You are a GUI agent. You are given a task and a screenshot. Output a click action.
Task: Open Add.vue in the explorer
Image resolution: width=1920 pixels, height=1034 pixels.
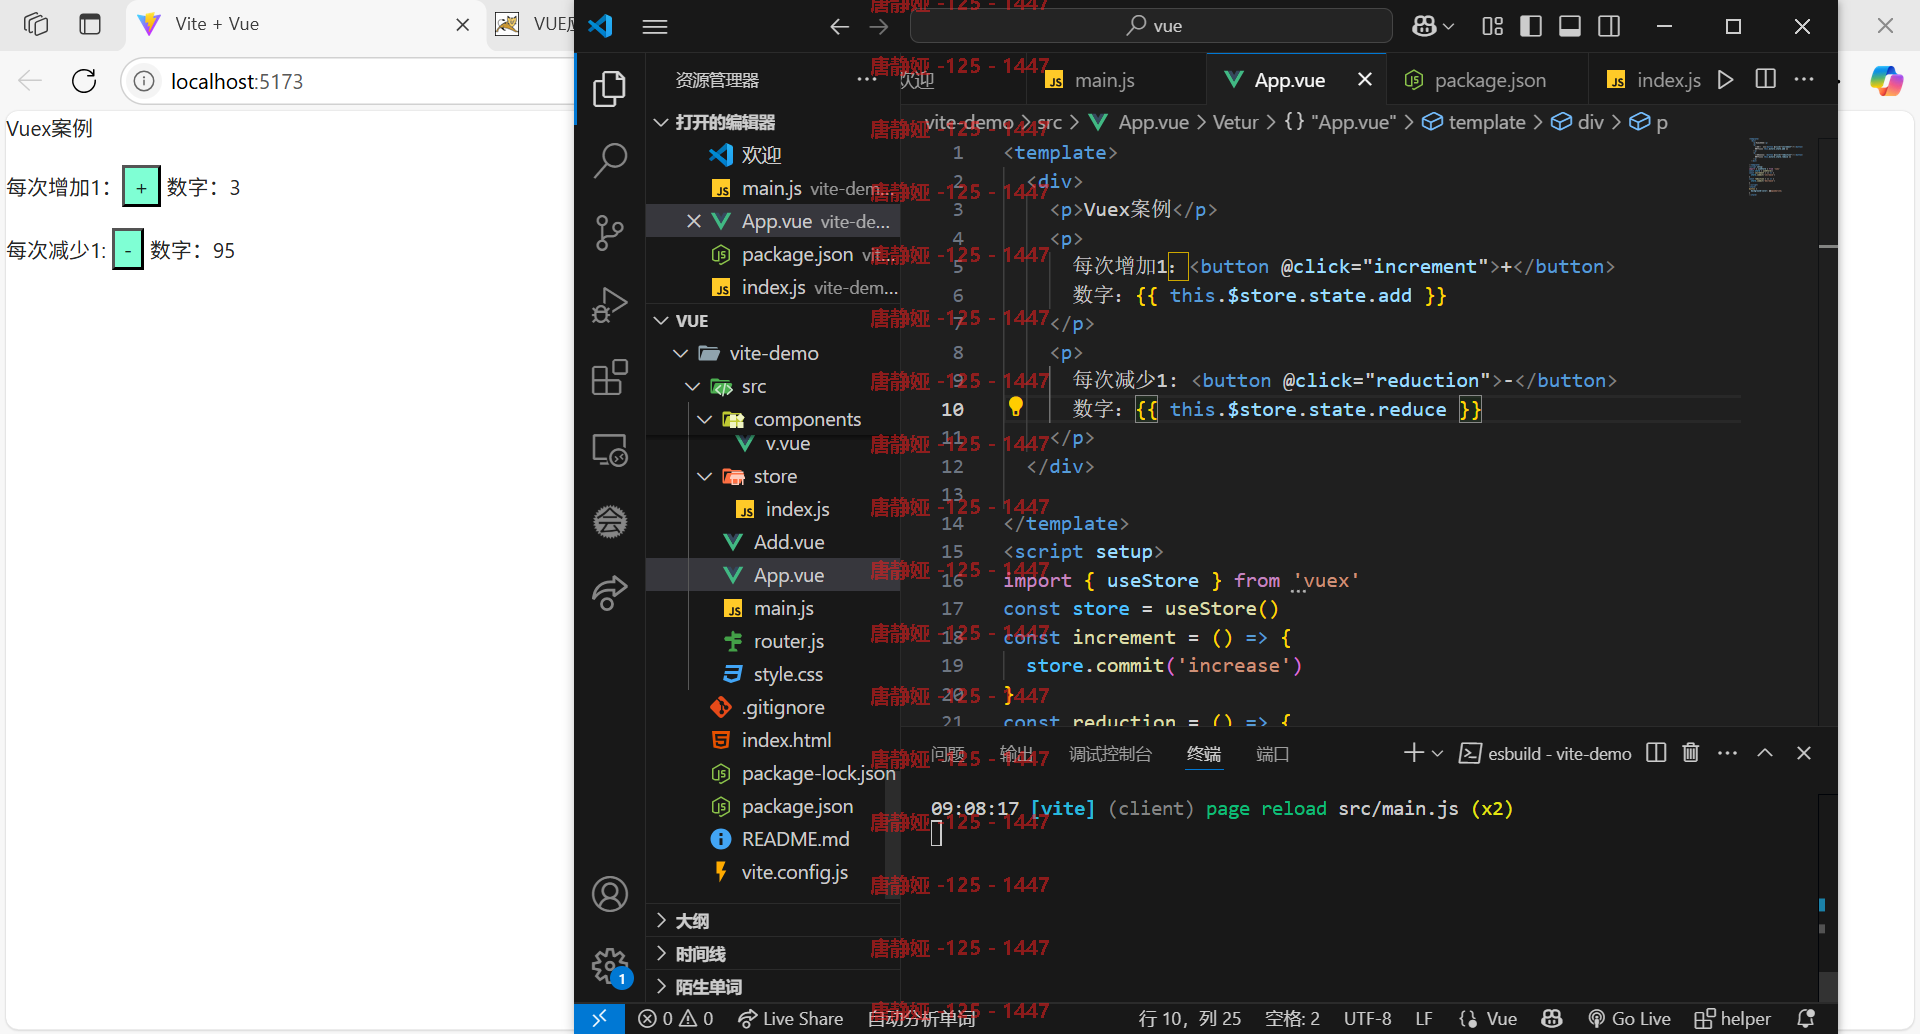pyautogui.click(x=789, y=542)
